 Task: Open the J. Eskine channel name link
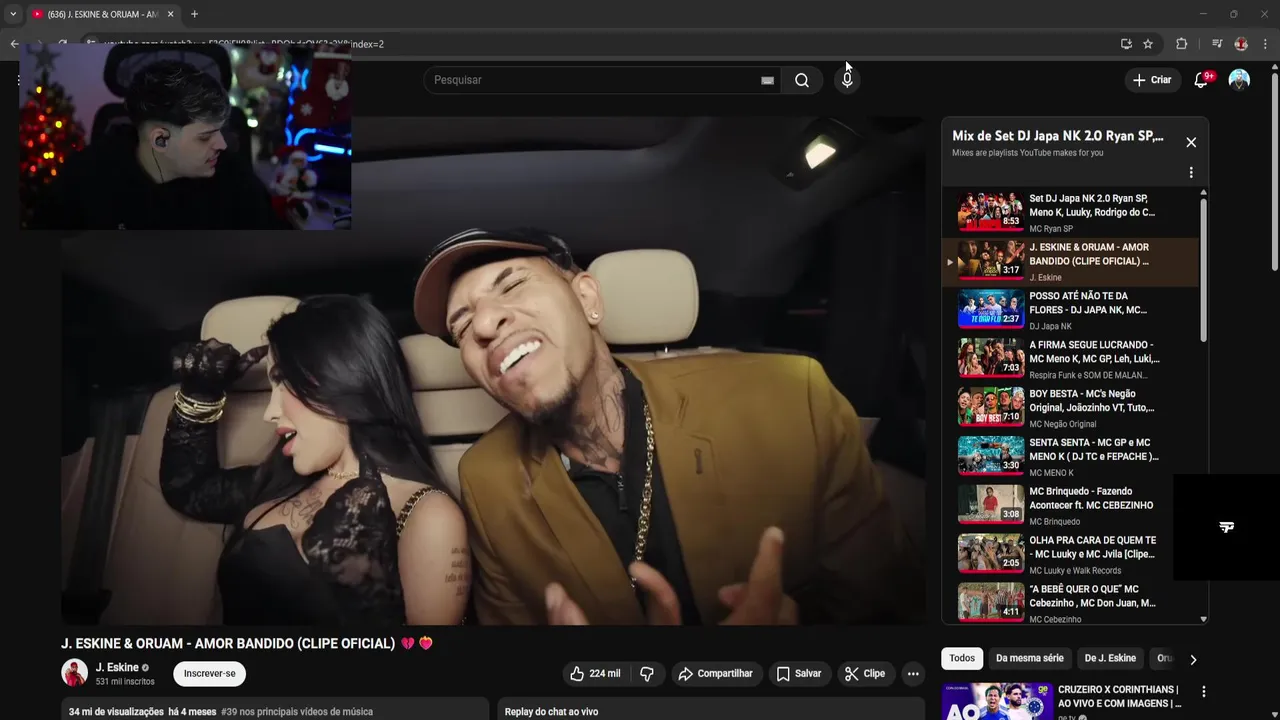[x=117, y=667]
